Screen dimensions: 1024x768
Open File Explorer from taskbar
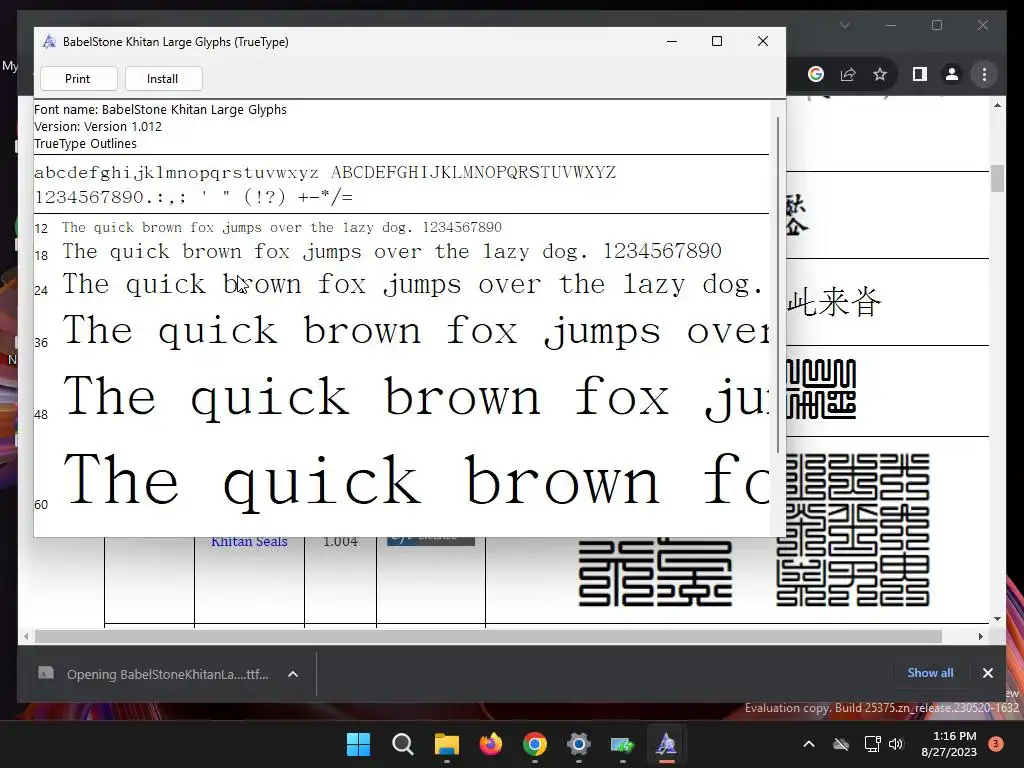pyautogui.click(x=447, y=744)
